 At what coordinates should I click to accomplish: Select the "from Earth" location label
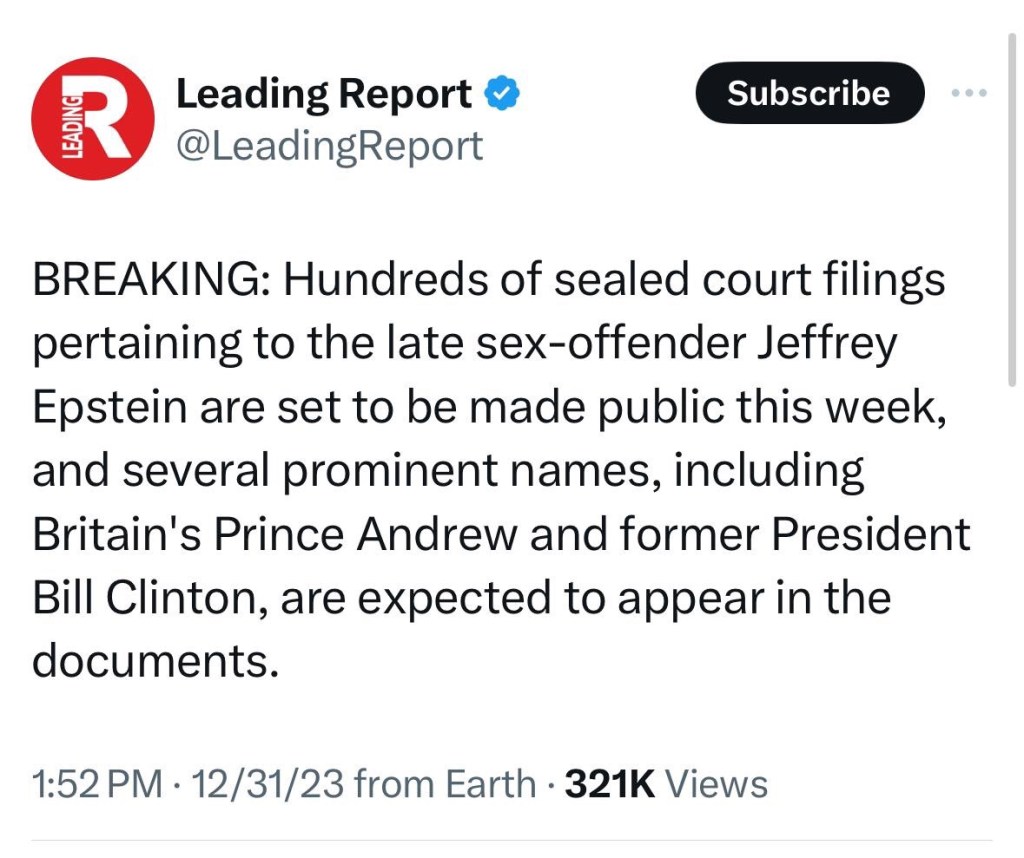pyautogui.click(x=445, y=783)
